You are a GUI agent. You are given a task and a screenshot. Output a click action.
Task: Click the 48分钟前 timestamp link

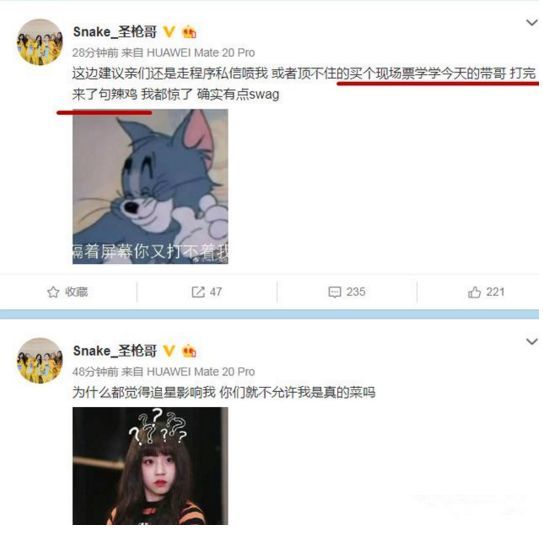[x=95, y=372]
